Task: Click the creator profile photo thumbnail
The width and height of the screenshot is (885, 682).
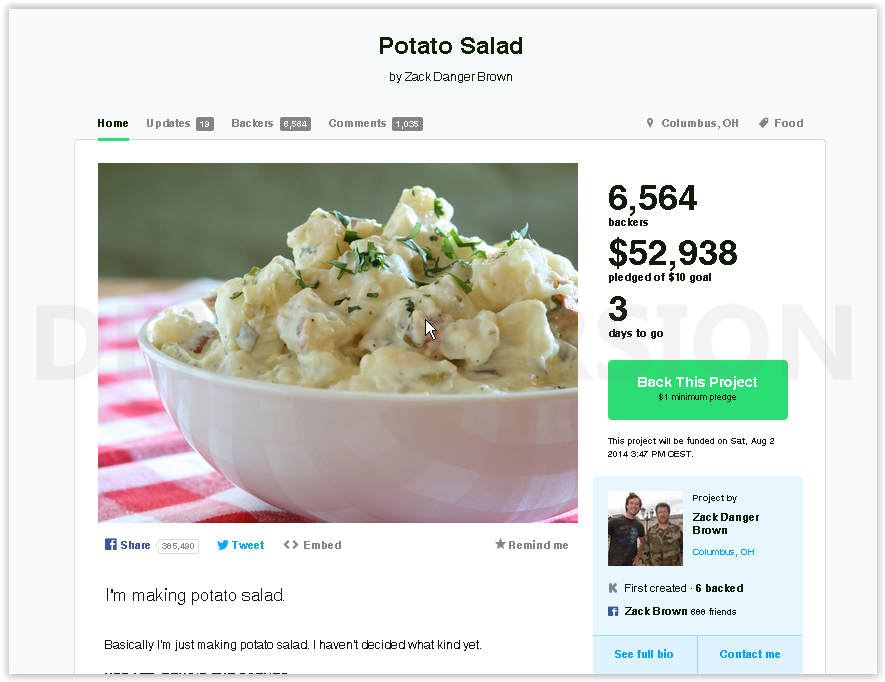Action: tap(645, 528)
